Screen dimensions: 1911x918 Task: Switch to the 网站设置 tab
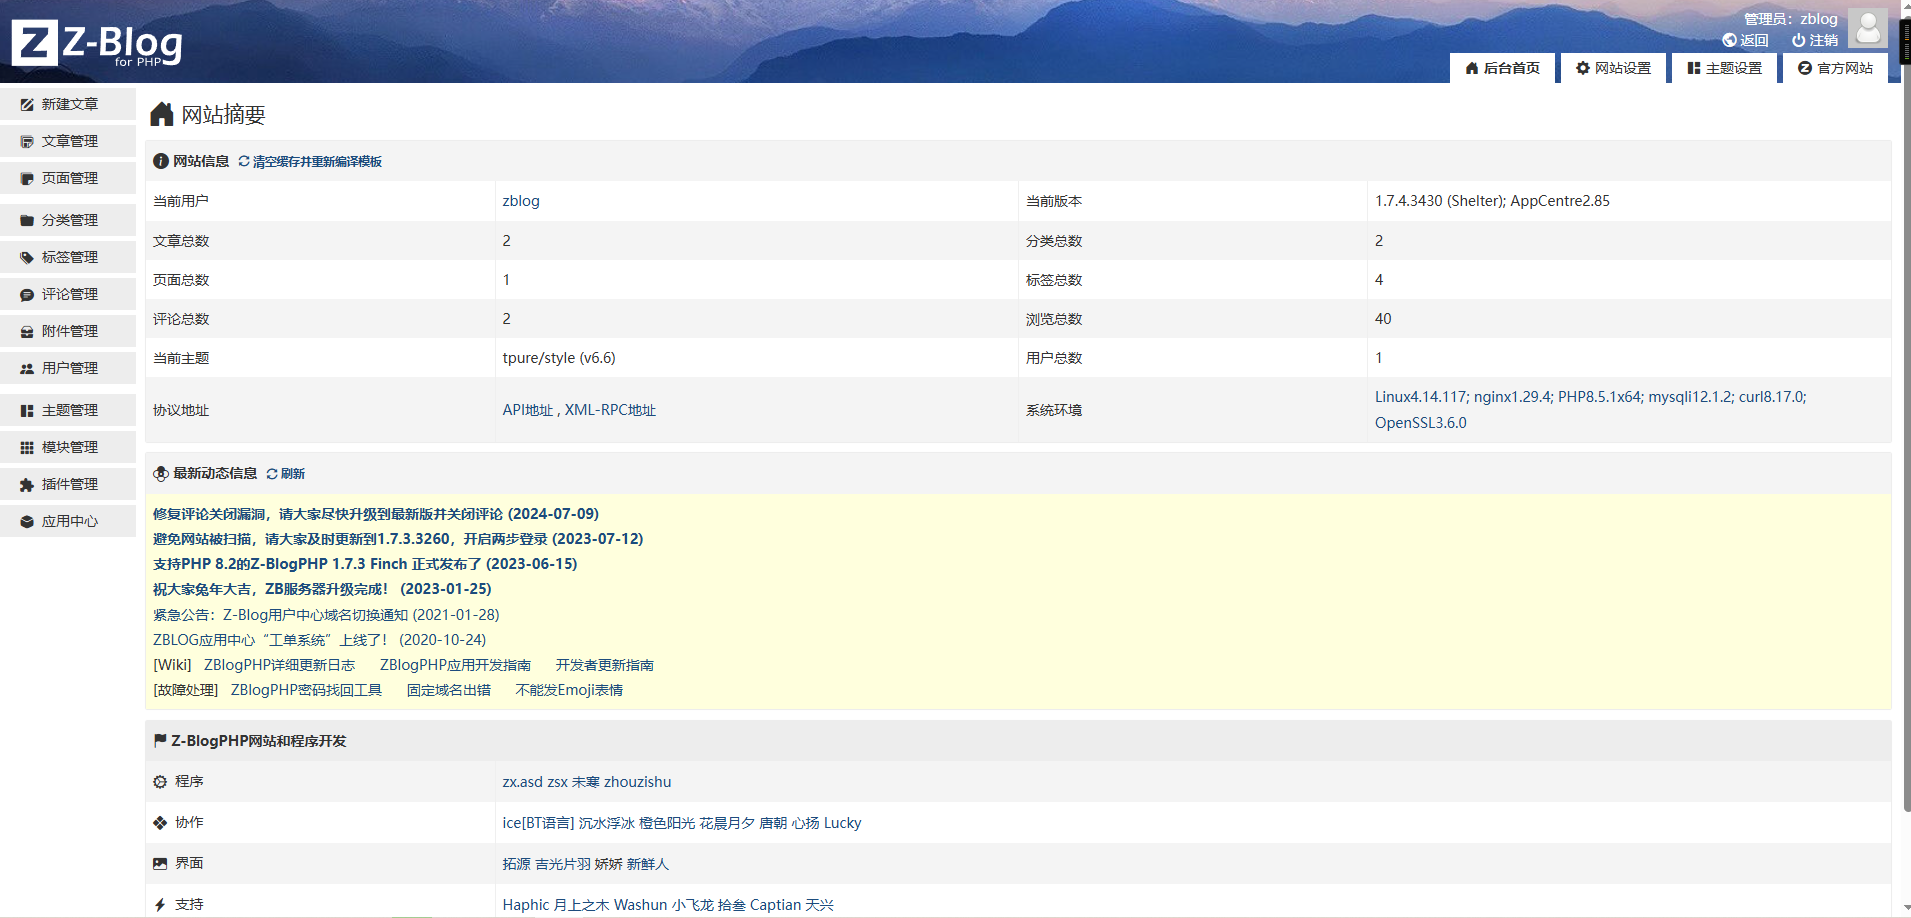(1613, 68)
